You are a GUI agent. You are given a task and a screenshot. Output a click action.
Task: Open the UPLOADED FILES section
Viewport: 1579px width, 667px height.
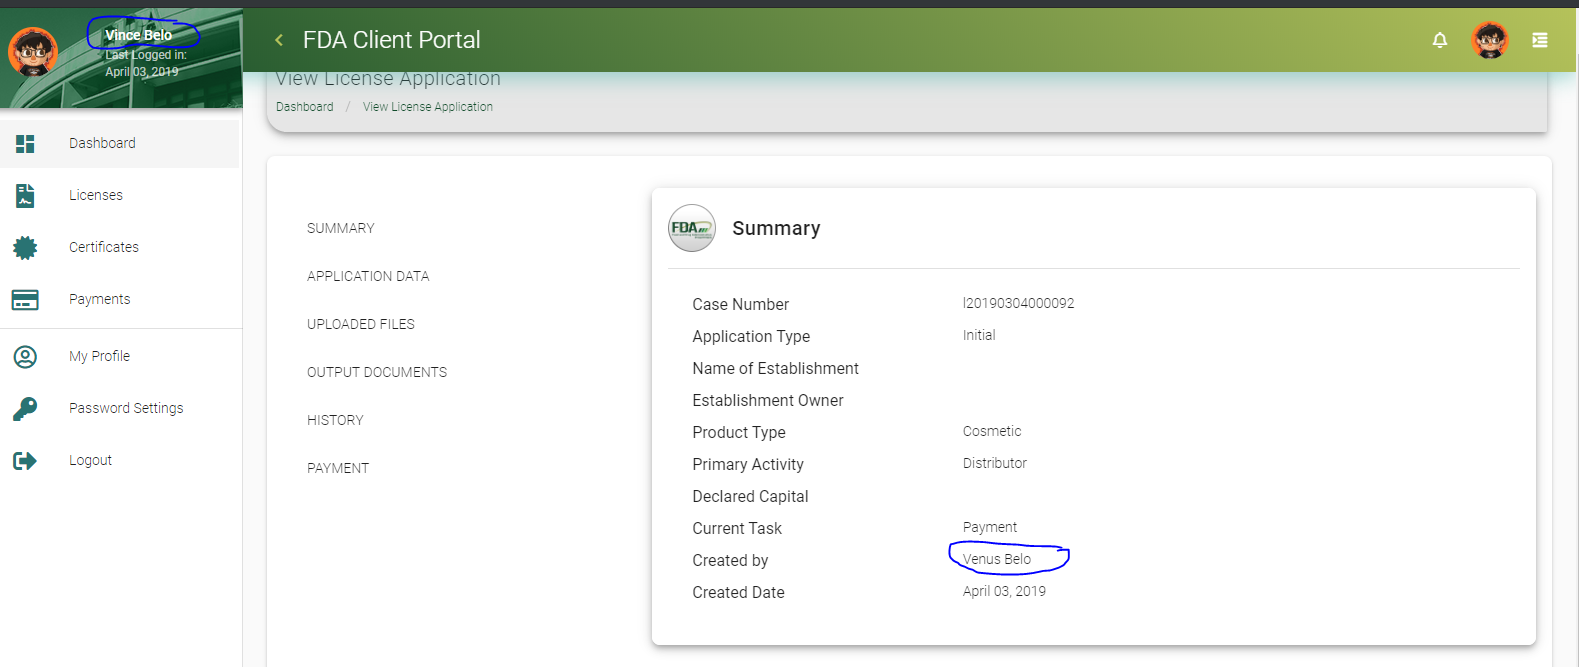pyautogui.click(x=361, y=324)
